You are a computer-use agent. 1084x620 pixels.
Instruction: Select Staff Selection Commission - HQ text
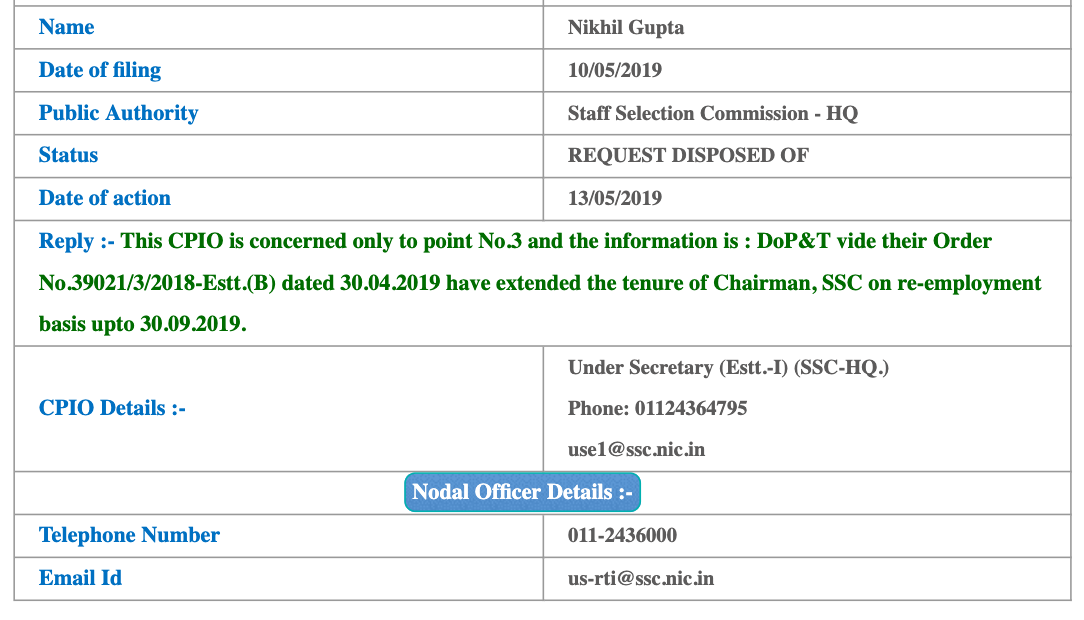(712, 113)
